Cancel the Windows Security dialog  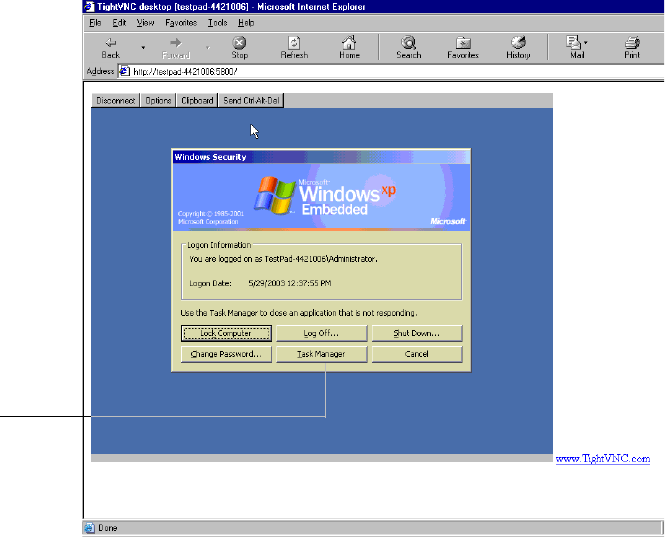417,354
